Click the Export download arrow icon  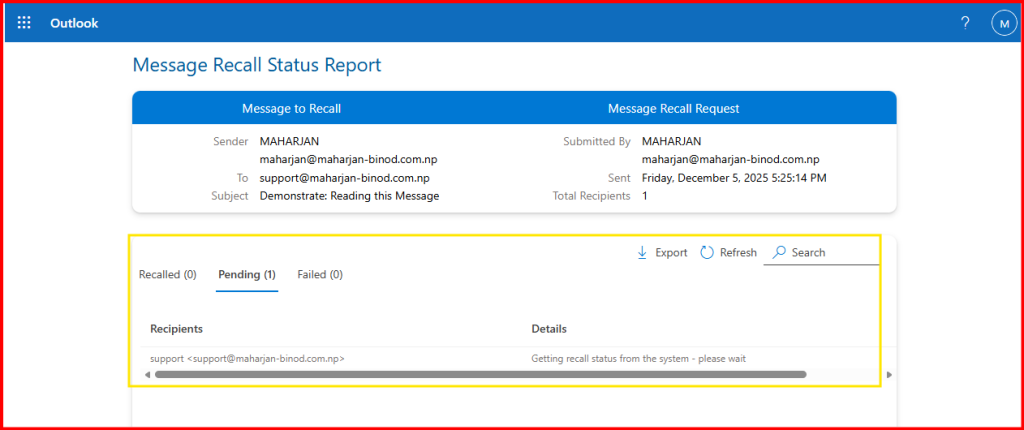pos(642,253)
